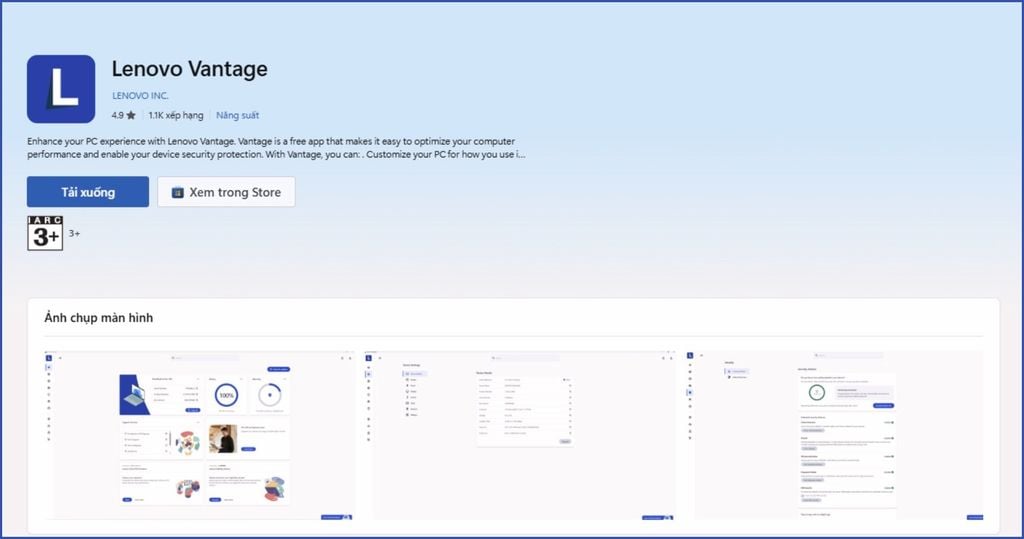The width and height of the screenshot is (1024, 539).
Task: Click the IARC 3+ rating badge
Action: 45,233
